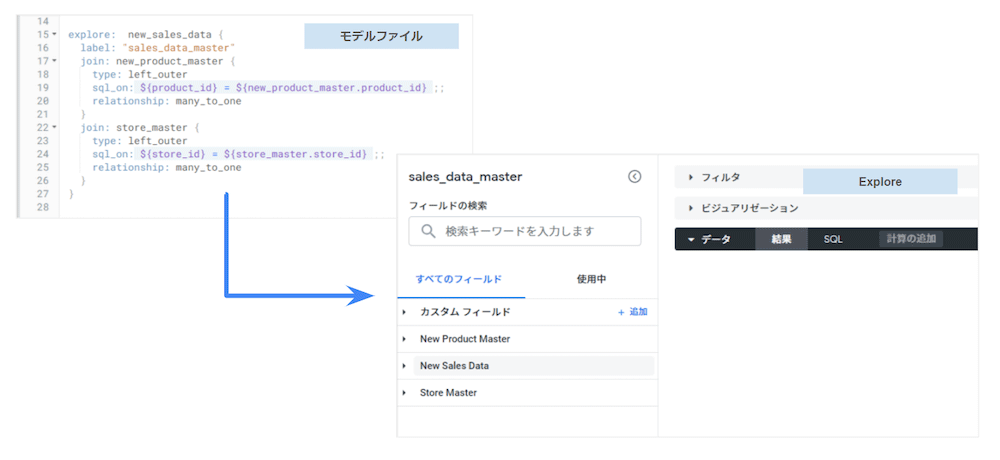The width and height of the screenshot is (1000, 460).
Task: Expand the ビジュアリゼーション section
Action: 691,208
